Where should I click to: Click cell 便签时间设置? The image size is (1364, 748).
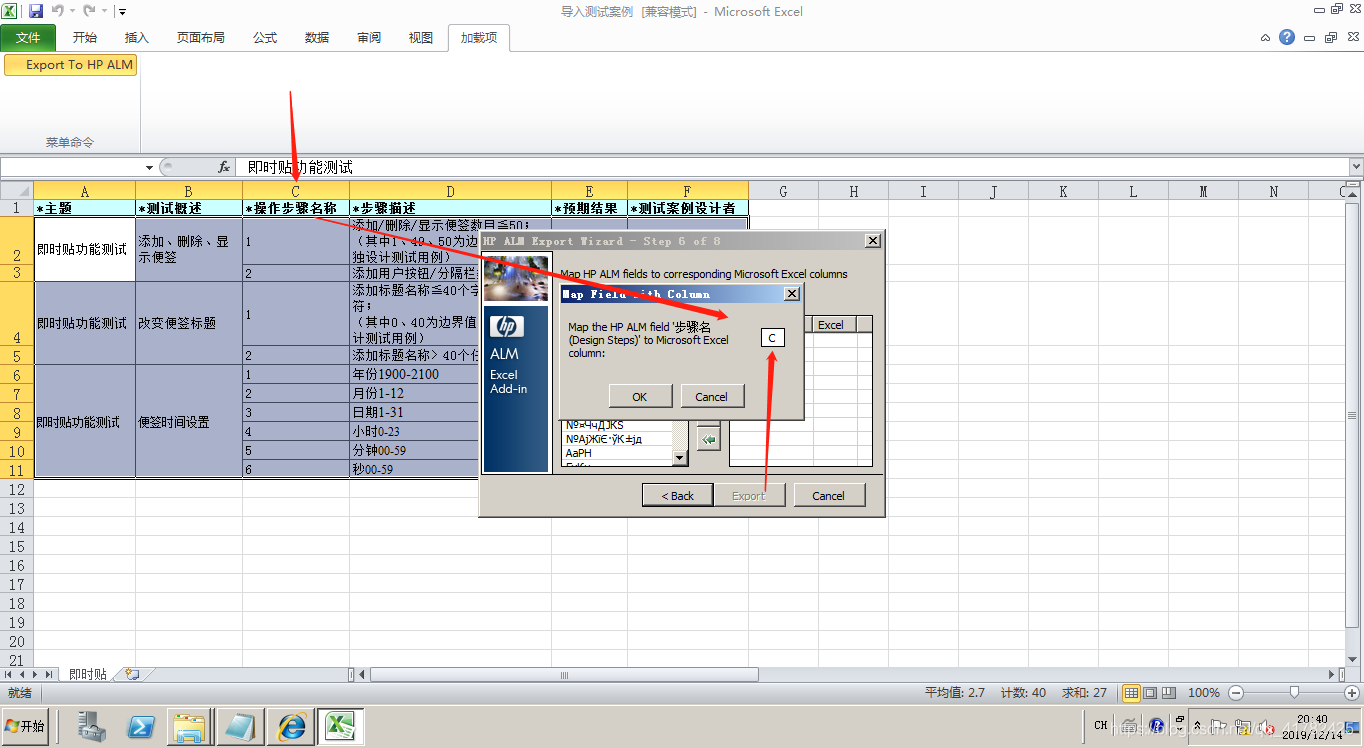[189, 421]
